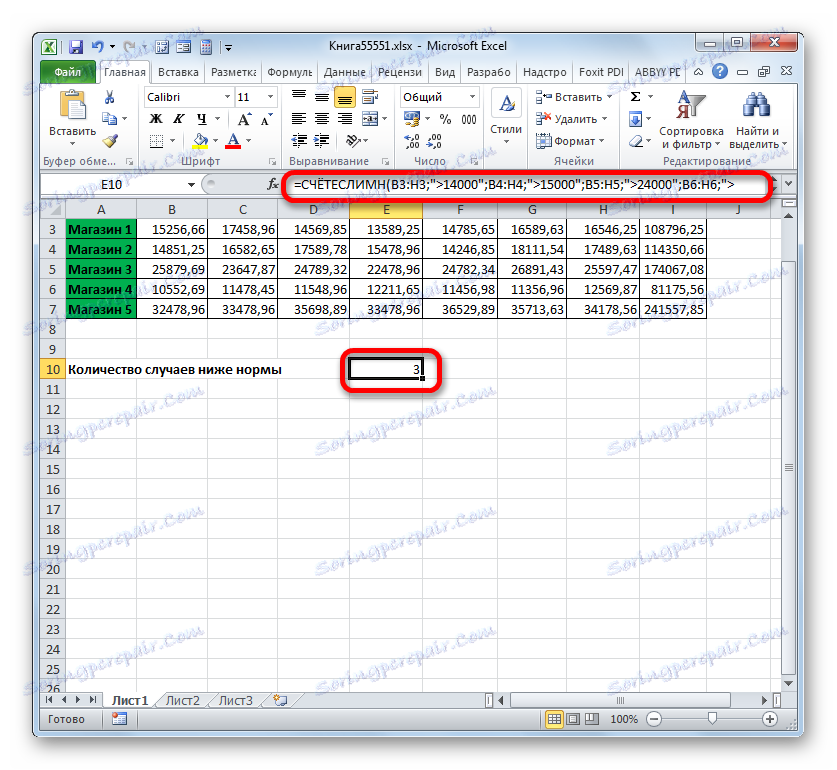
Task: Decrease indent icon
Action: pos(299,141)
